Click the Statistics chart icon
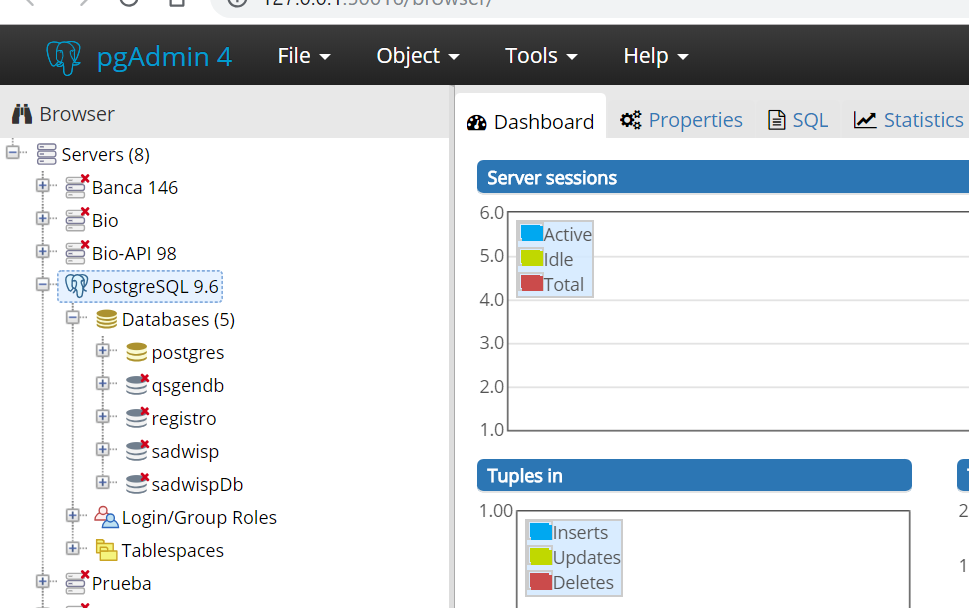Image resolution: width=969 pixels, height=608 pixels. (x=865, y=120)
